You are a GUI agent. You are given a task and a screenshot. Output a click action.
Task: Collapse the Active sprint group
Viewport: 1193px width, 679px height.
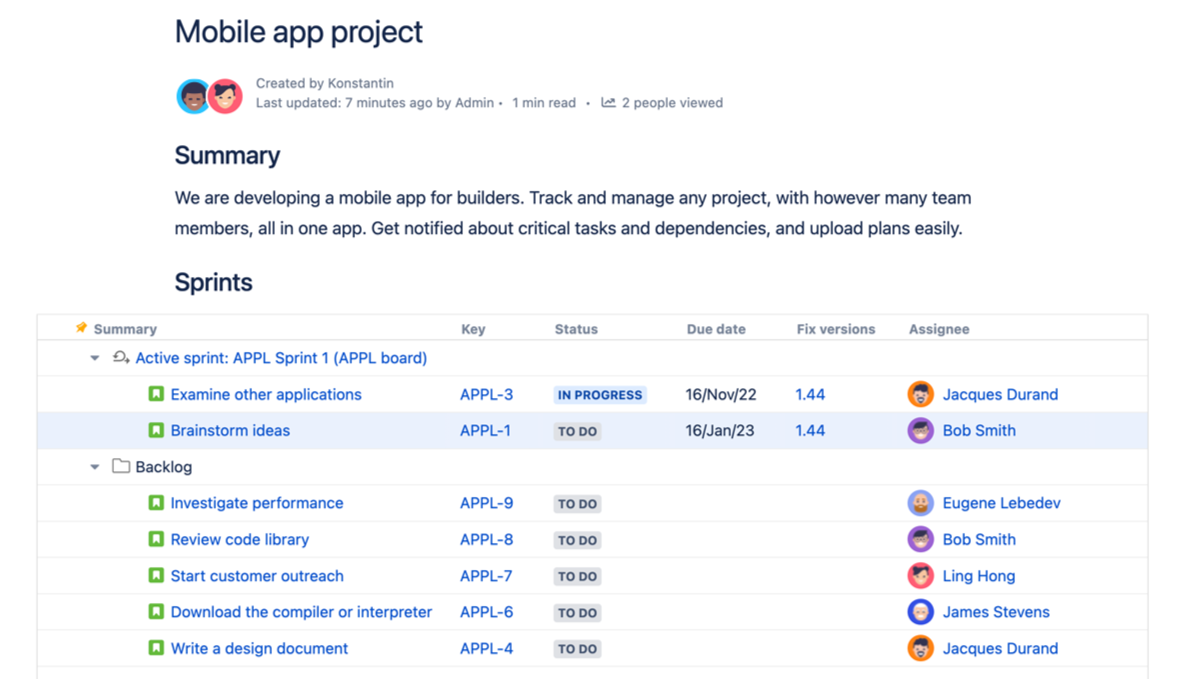pyautogui.click(x=95, y=358)
